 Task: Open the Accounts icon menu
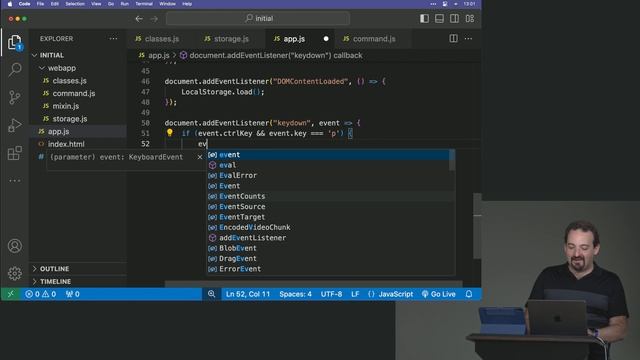click(x=15, y=246)
